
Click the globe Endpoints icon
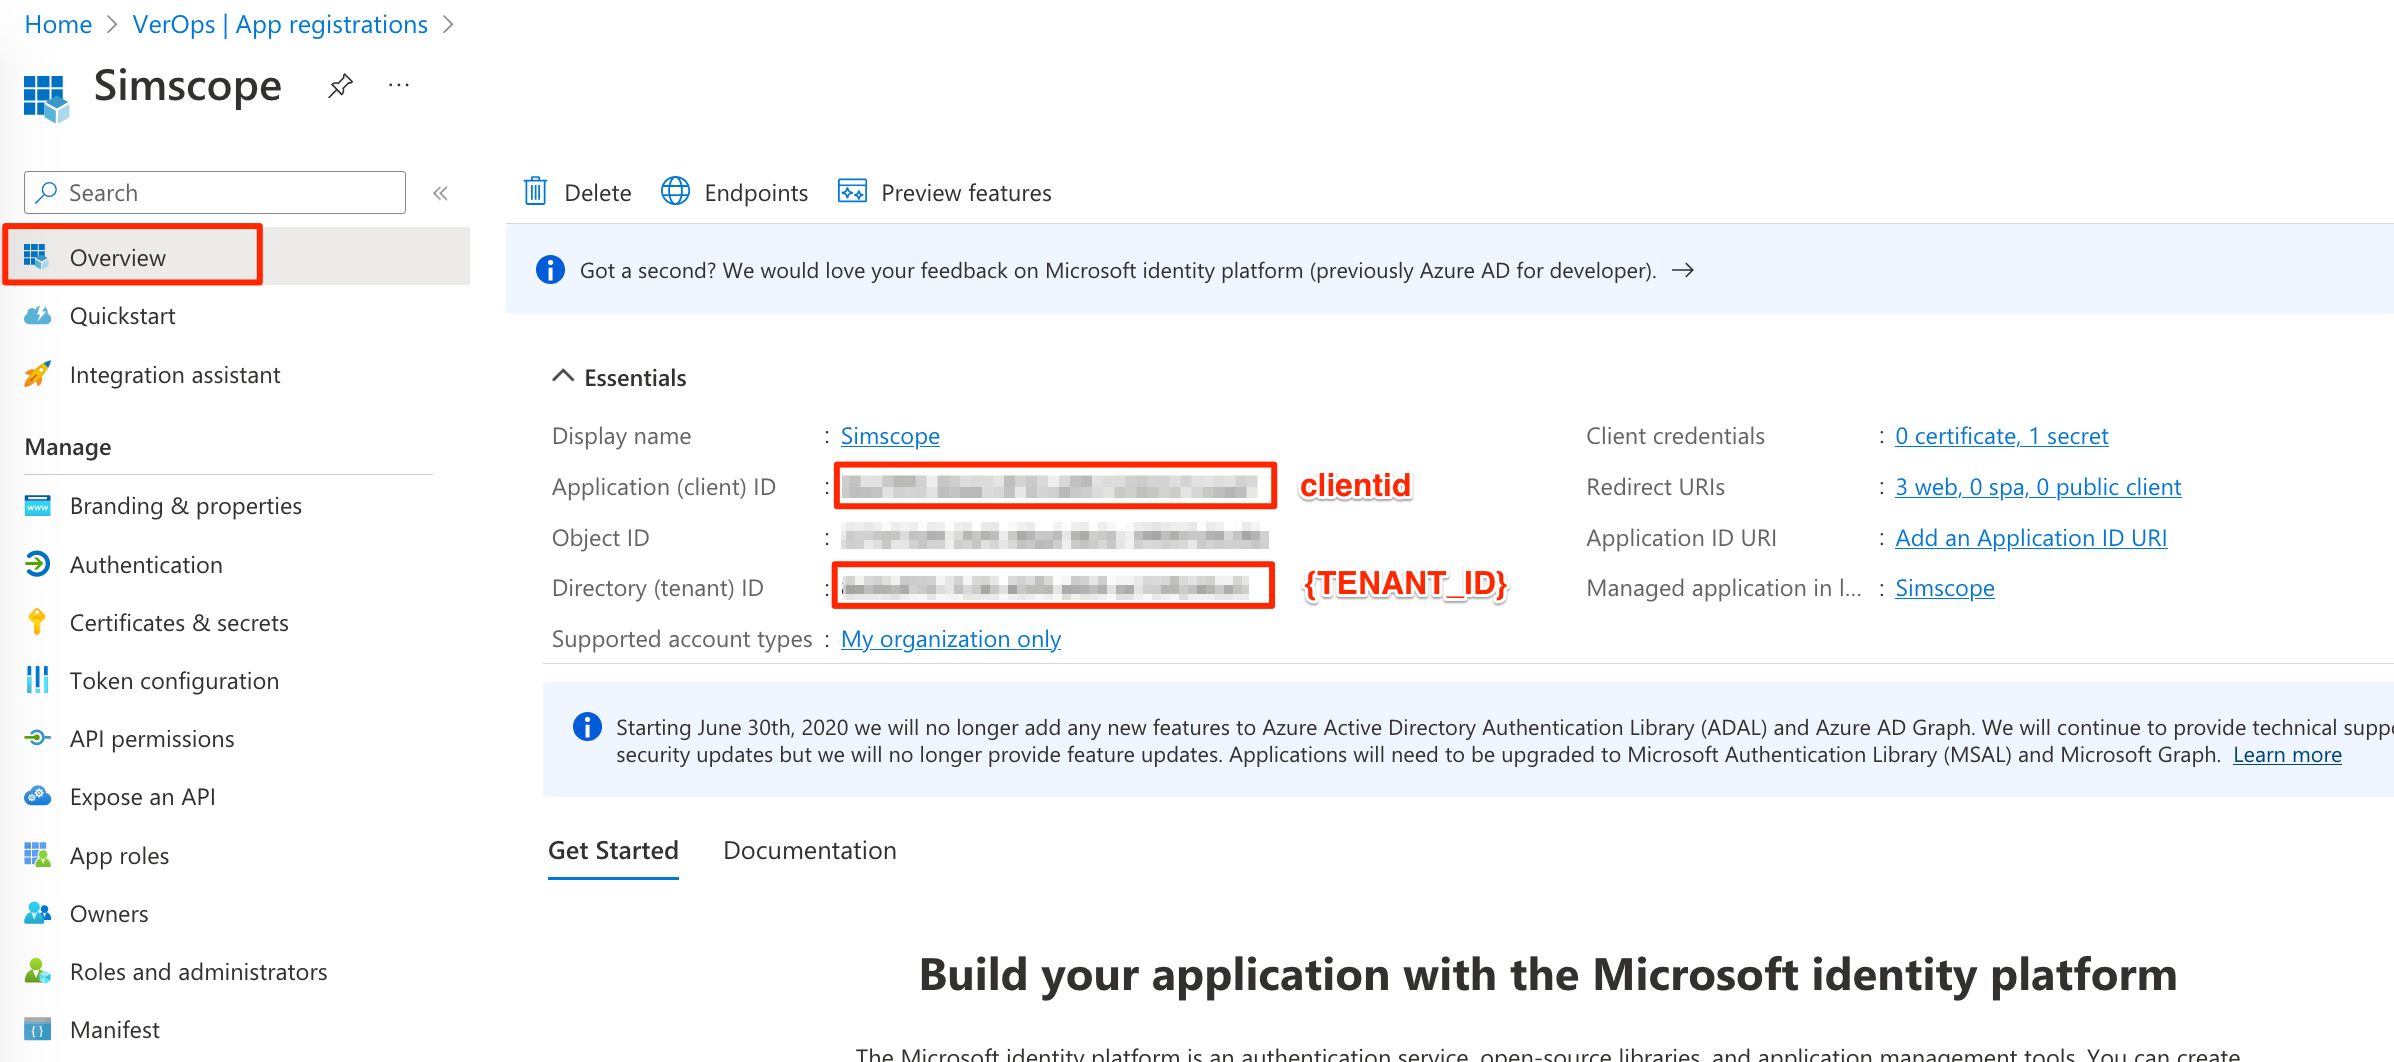(x=676, y=191)
